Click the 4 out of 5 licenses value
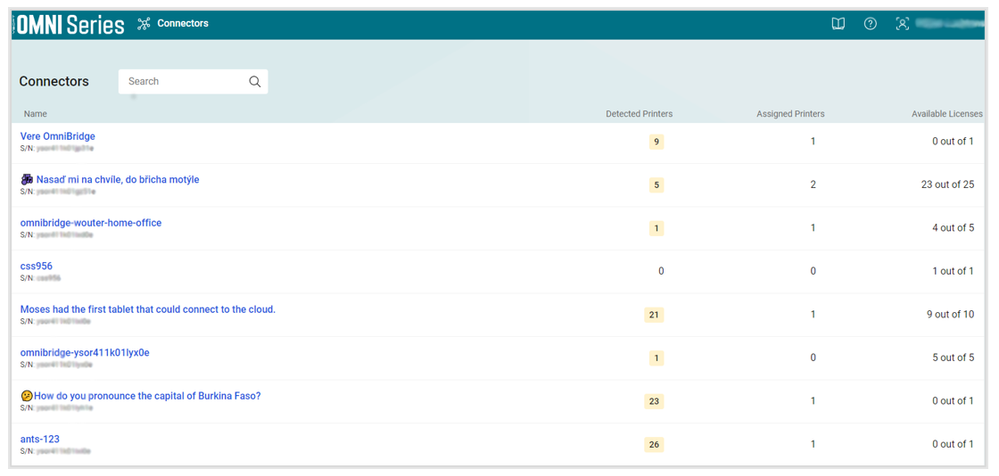Viewport: 999px width, 476px height. [953, 228]
